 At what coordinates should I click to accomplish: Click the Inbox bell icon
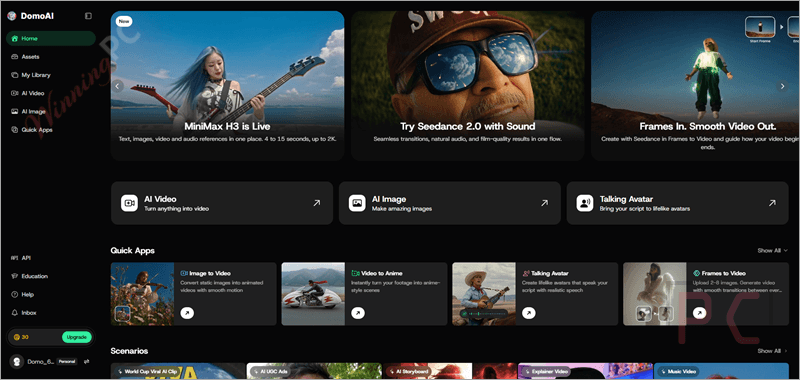tap(14, 313)
